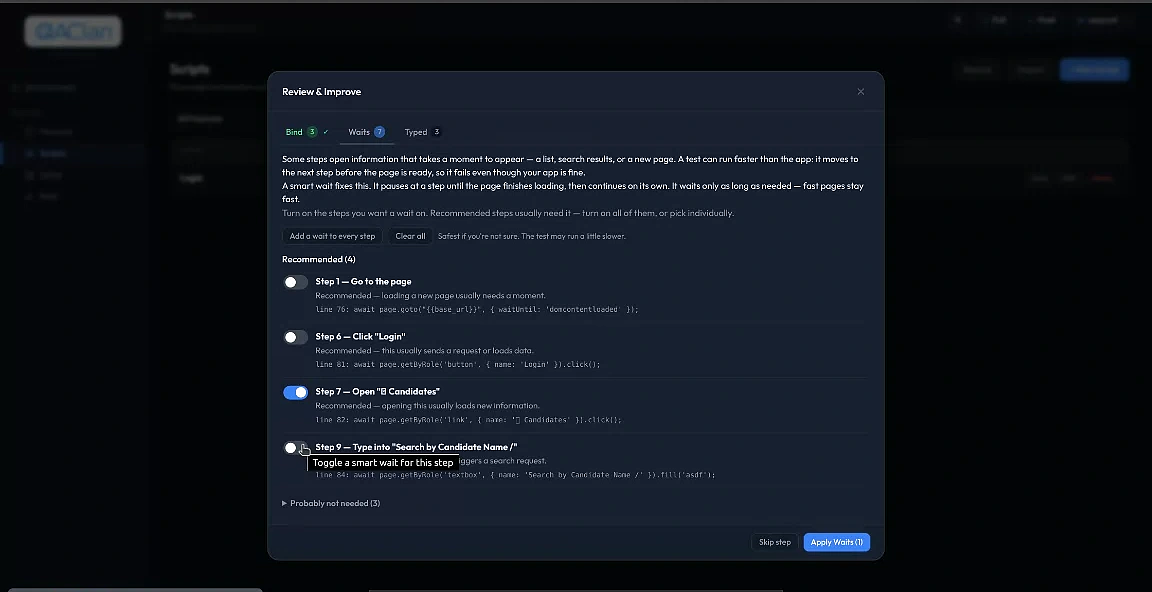
Task: Click the Skip step button
Action: point(774,542)
